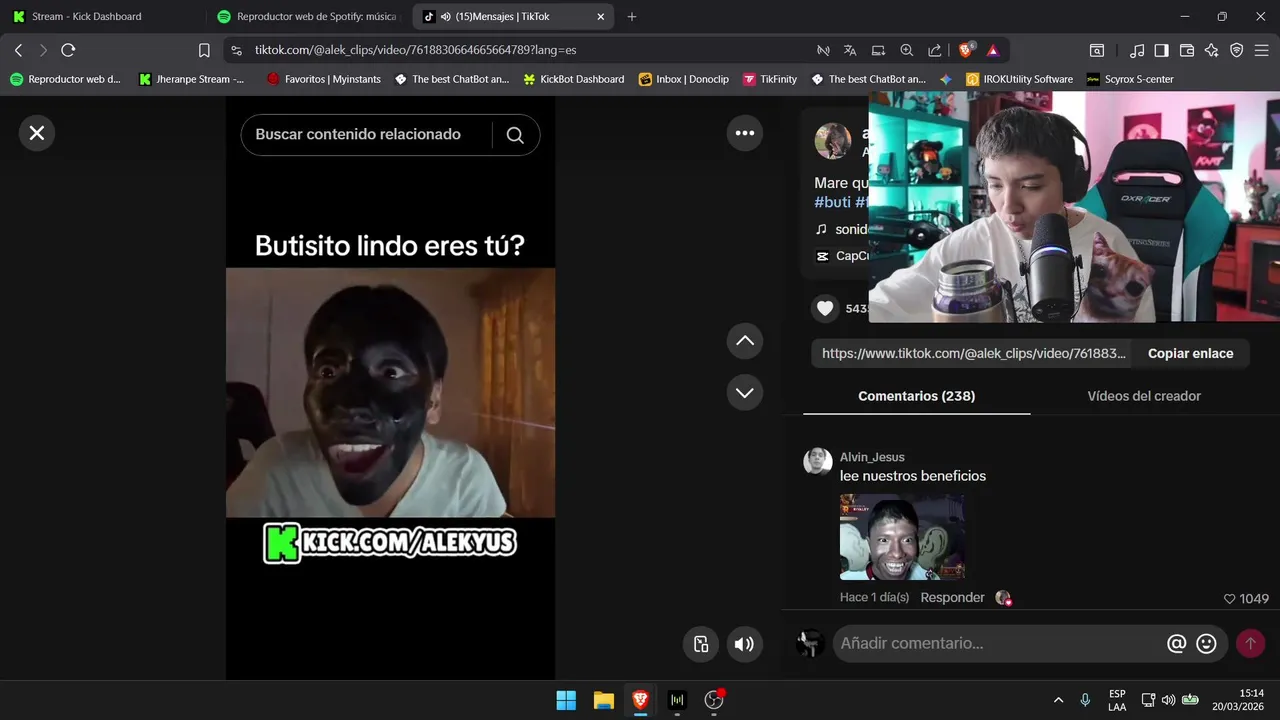The image size is (1280, 720).
Task: Mute the video with speaker button
Action: (x=744, y=644)
